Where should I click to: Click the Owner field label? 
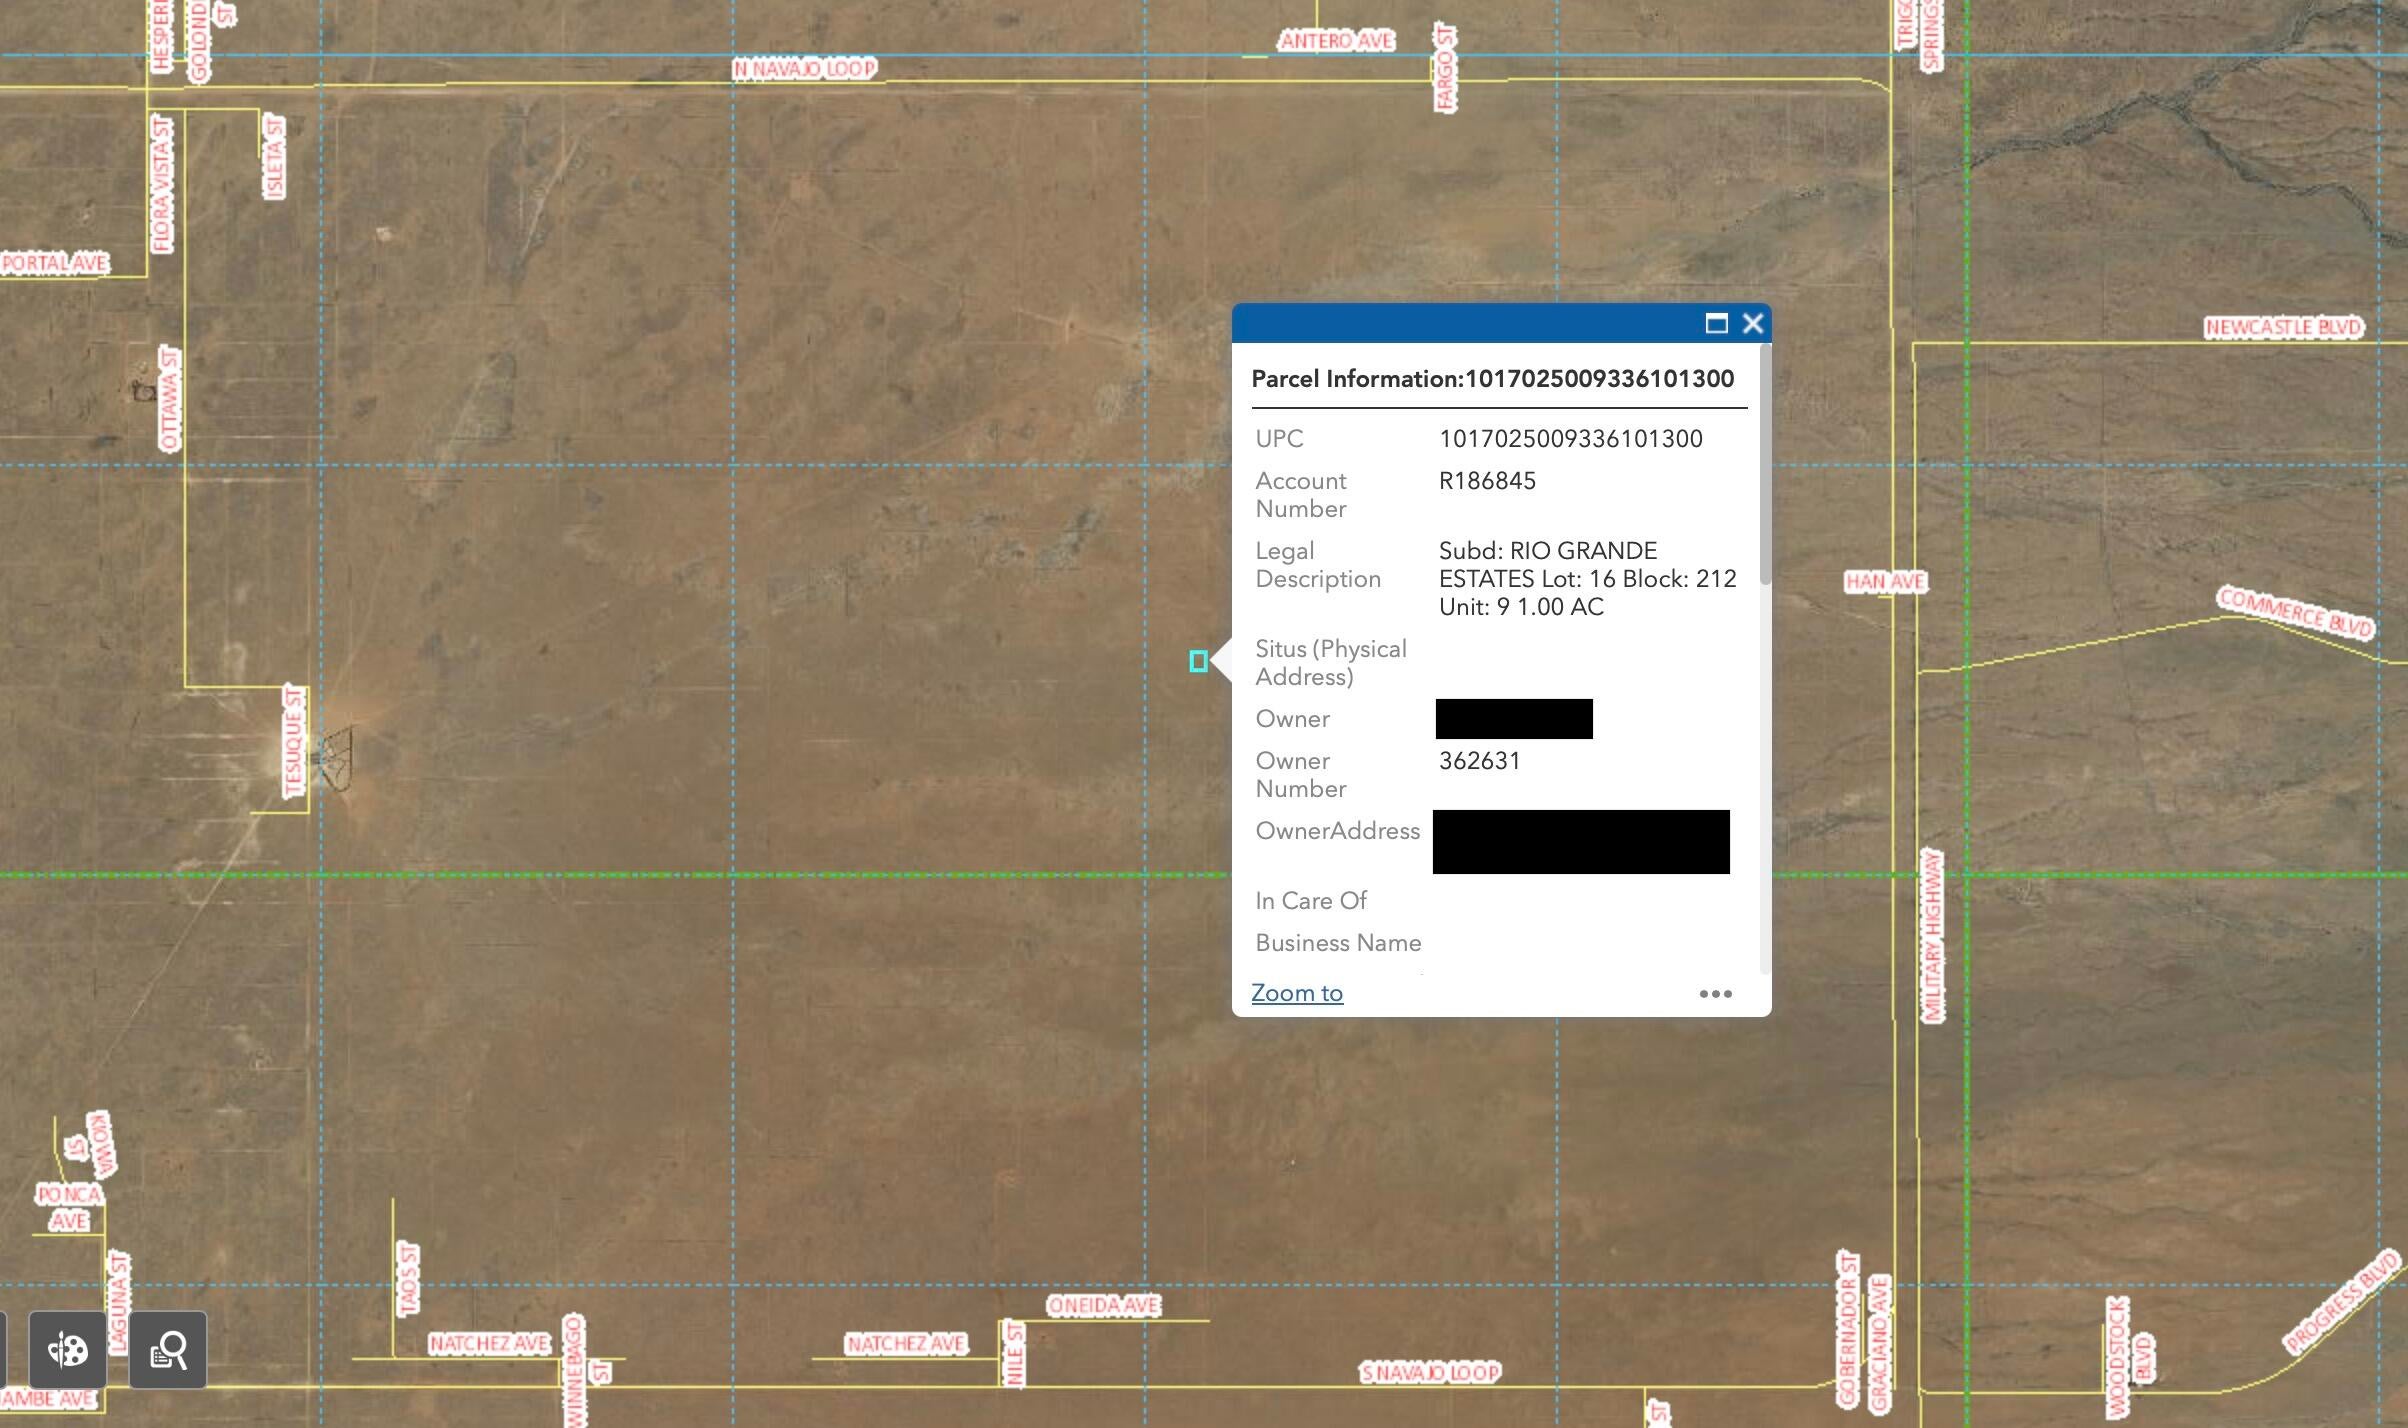tap(1292, 719)
